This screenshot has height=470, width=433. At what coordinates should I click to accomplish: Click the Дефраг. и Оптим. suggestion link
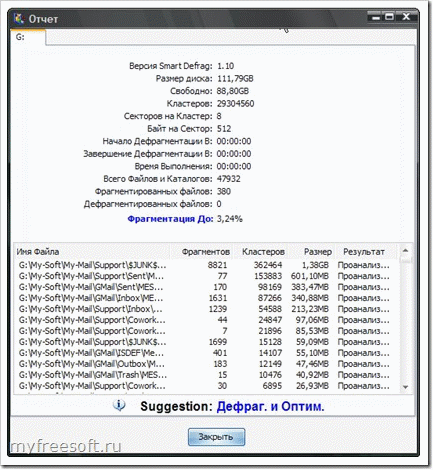point(270,406)
